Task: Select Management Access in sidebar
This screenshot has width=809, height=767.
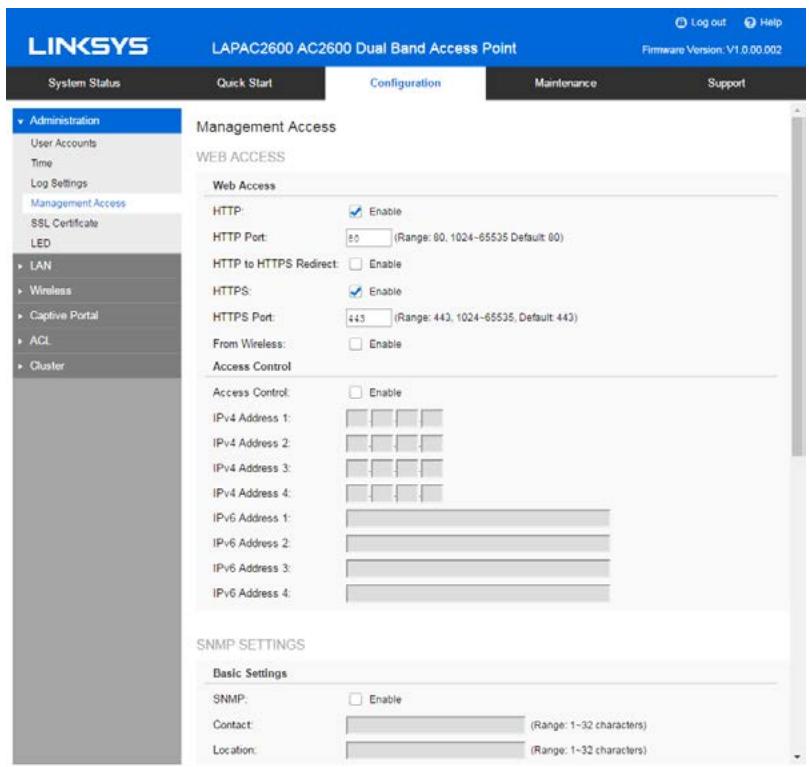Action: (x=78, y=203)
